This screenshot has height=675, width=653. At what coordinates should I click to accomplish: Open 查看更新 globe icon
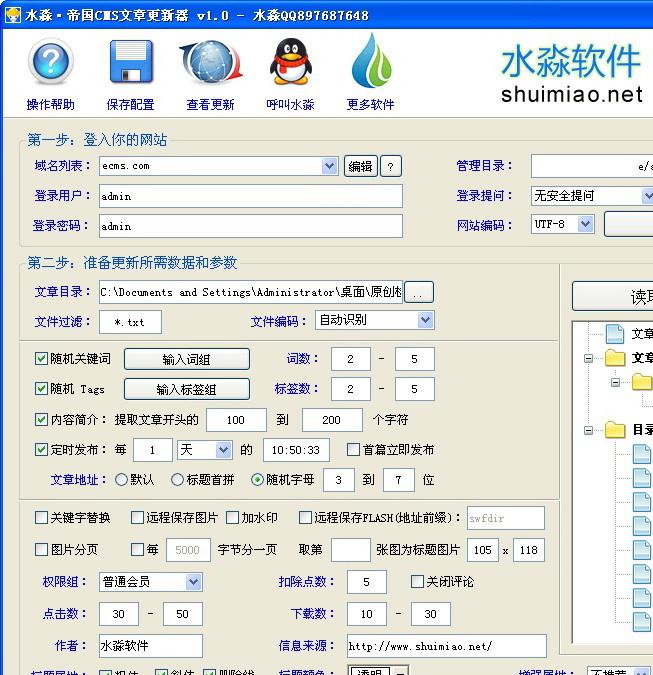point(211,62)
